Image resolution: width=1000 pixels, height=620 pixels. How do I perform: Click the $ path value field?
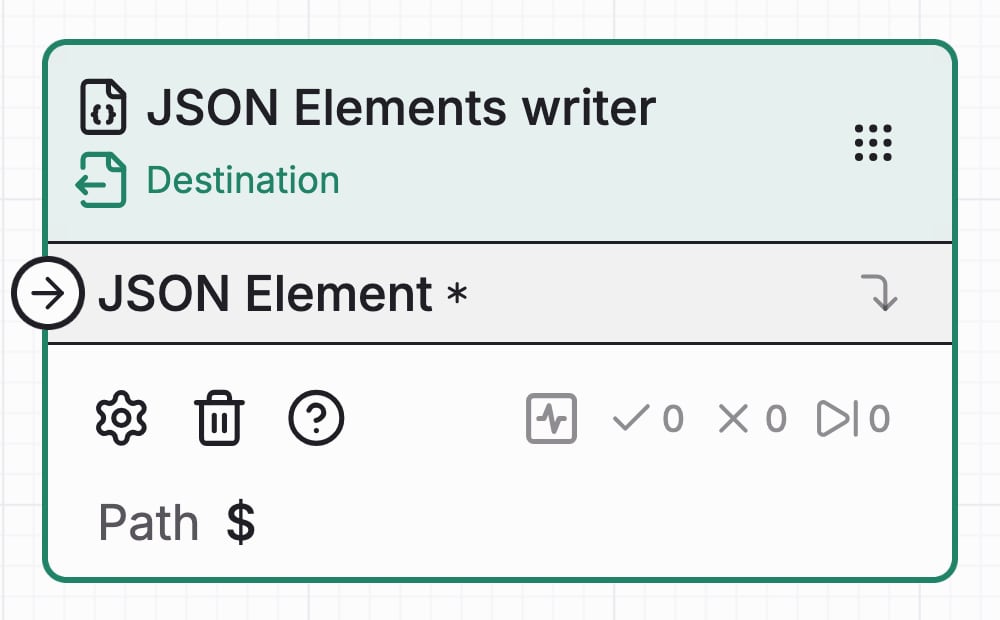pyautogui.click(x=241, y=522)
